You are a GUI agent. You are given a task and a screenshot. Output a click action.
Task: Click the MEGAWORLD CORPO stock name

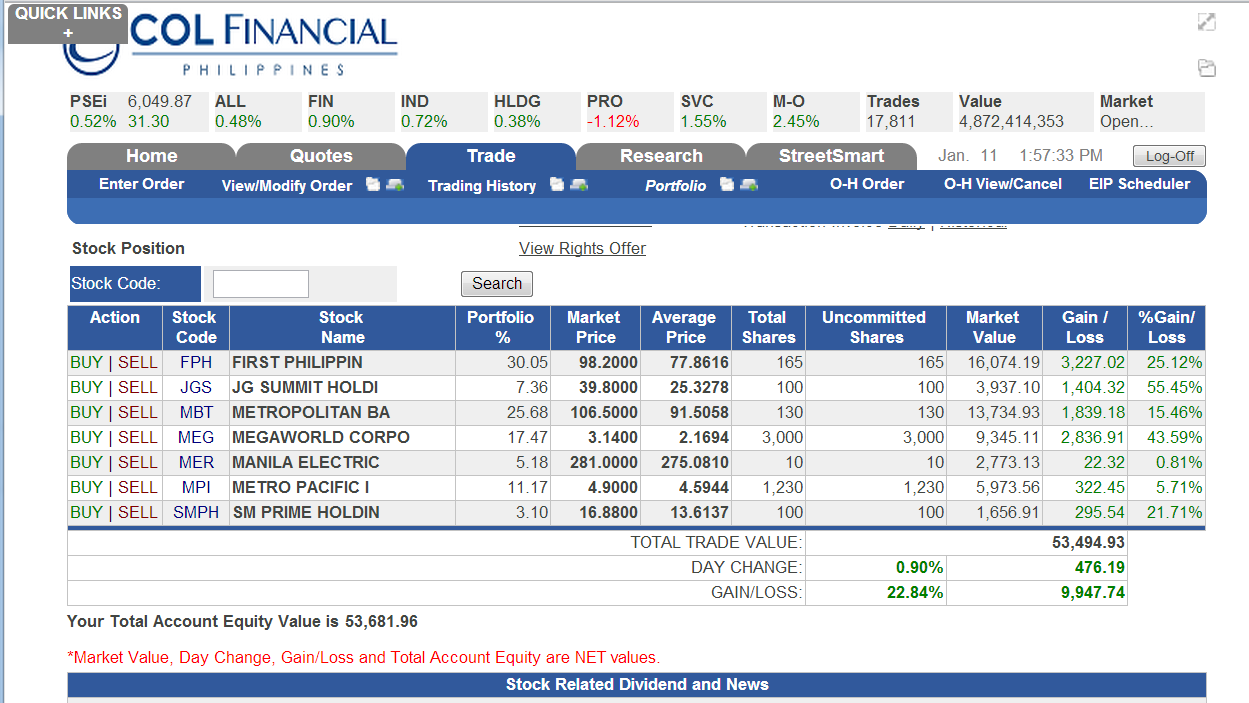(x=320, y=437)
